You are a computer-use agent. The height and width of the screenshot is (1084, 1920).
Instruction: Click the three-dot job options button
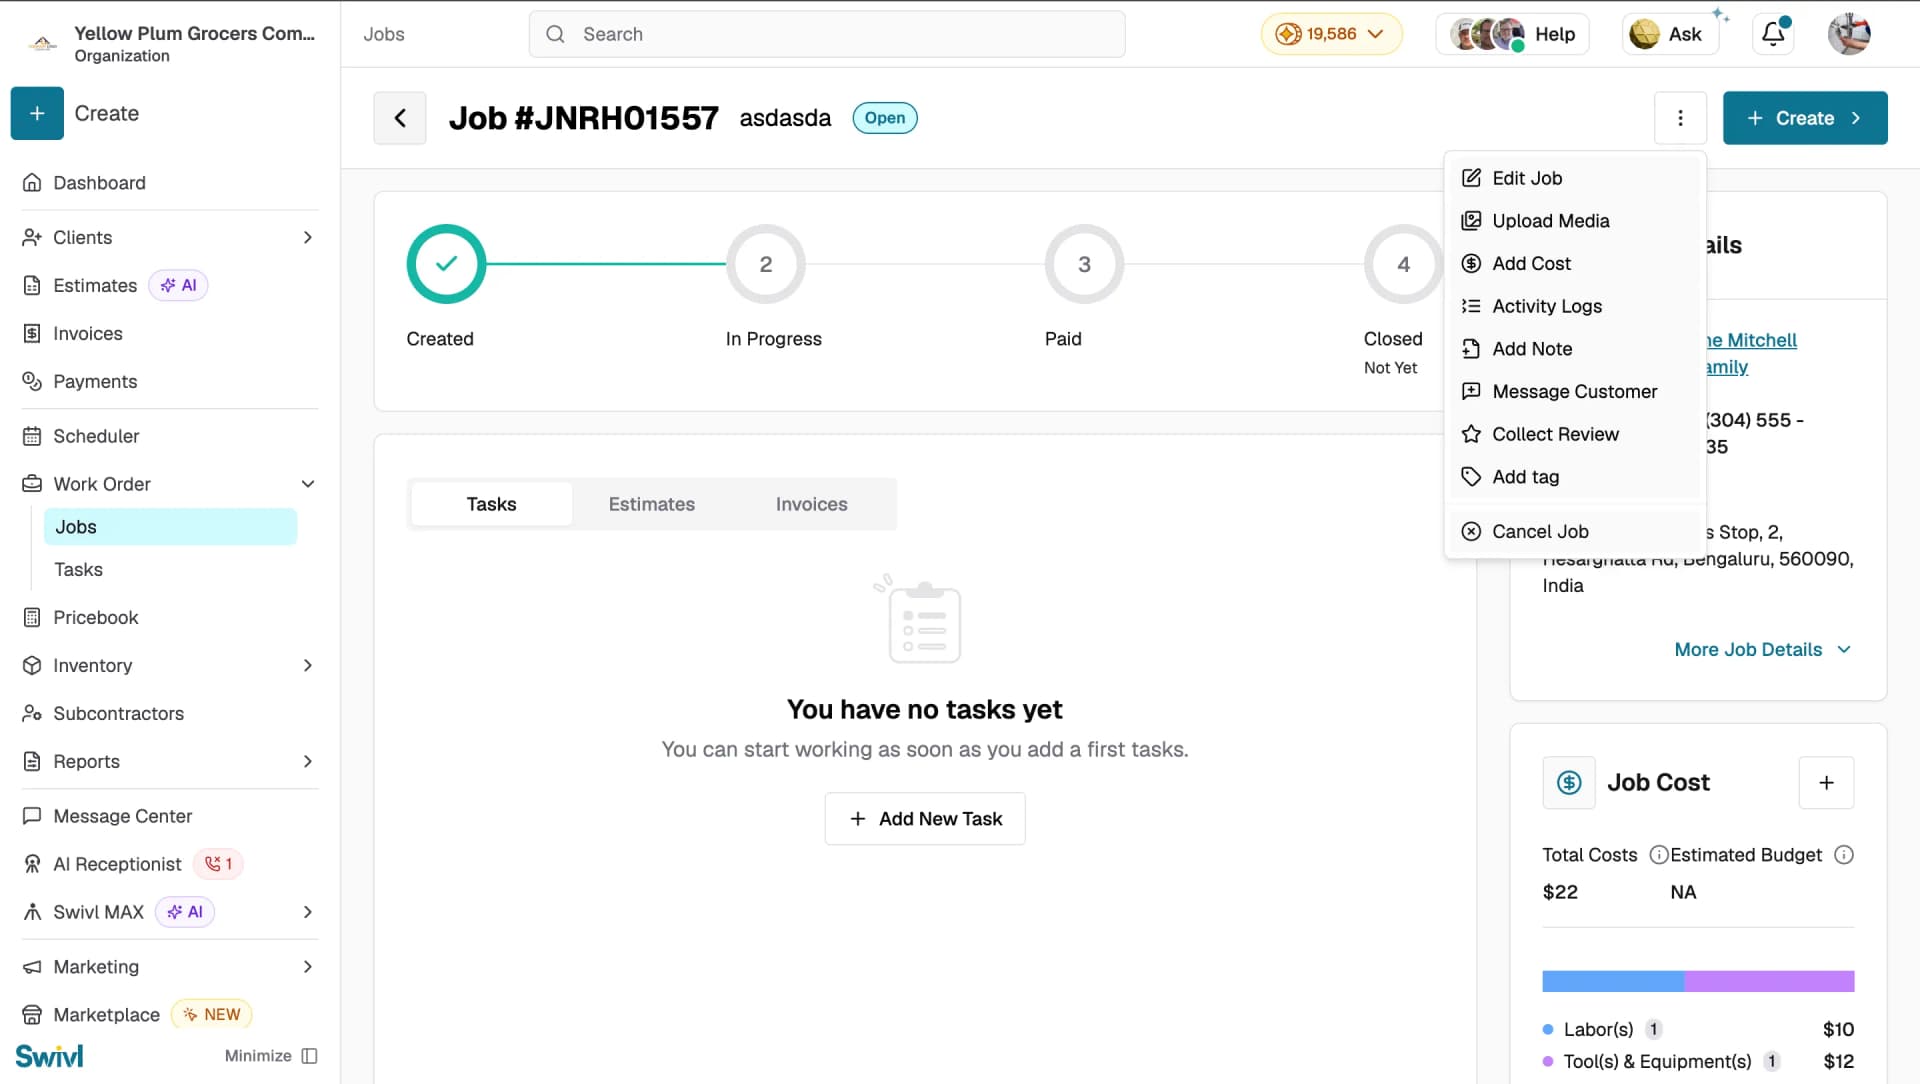[1680, 118]
